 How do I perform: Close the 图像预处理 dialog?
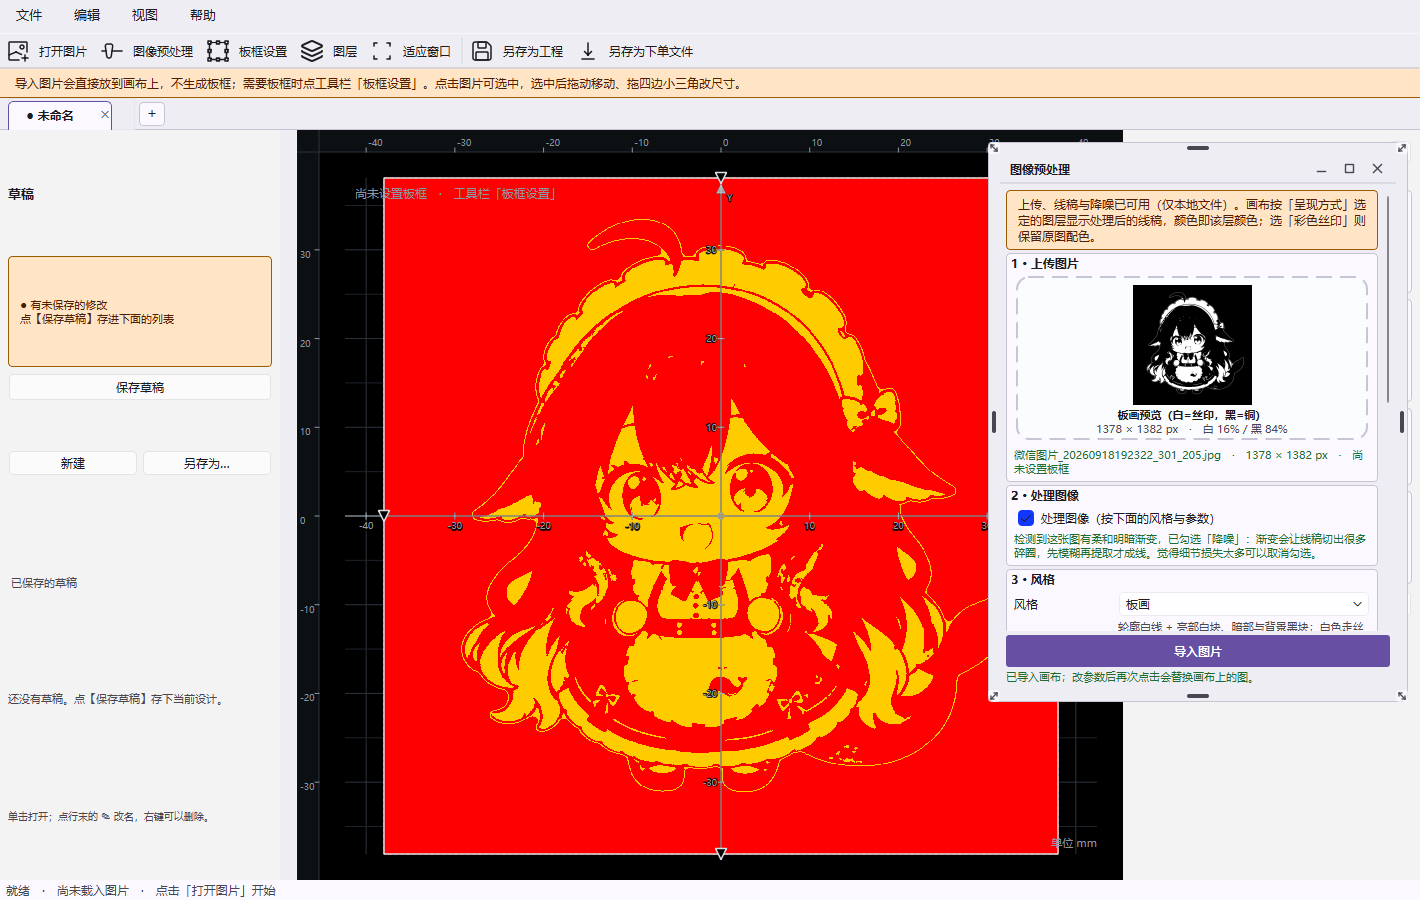tap(1377, 169)
